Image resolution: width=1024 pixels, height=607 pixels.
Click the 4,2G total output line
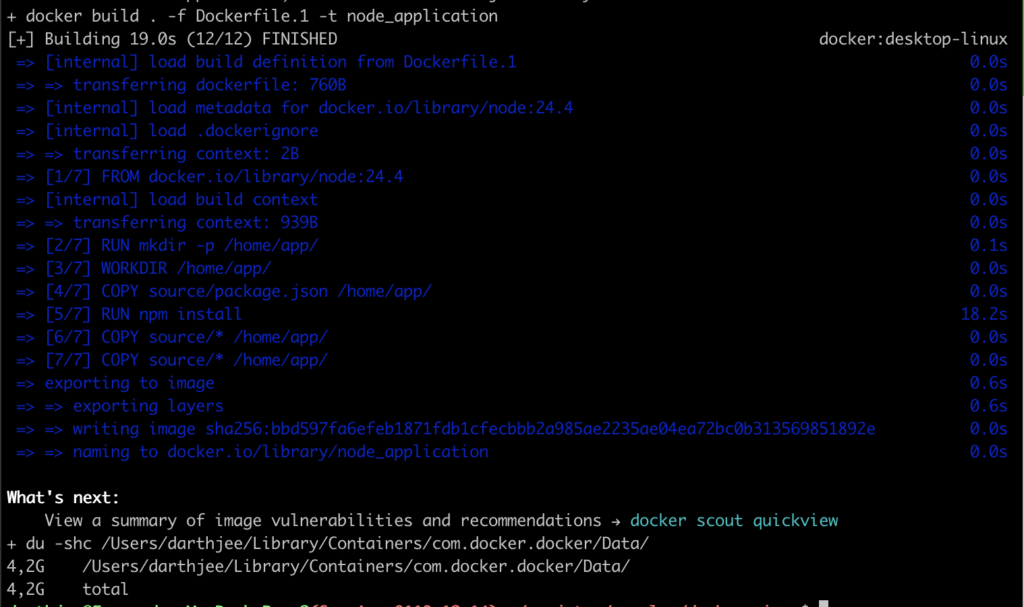click(67, 589)
